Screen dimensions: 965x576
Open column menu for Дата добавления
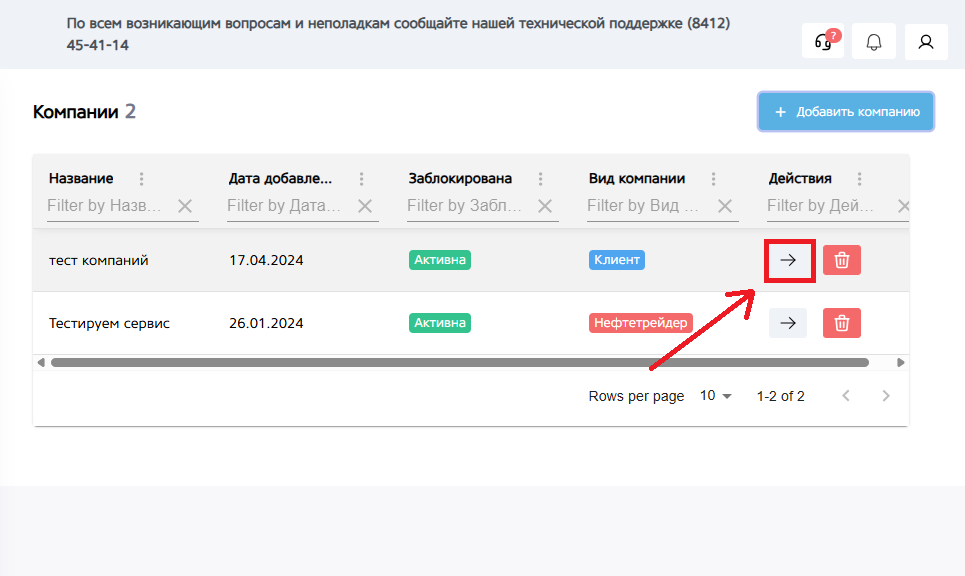click(361, 178)
